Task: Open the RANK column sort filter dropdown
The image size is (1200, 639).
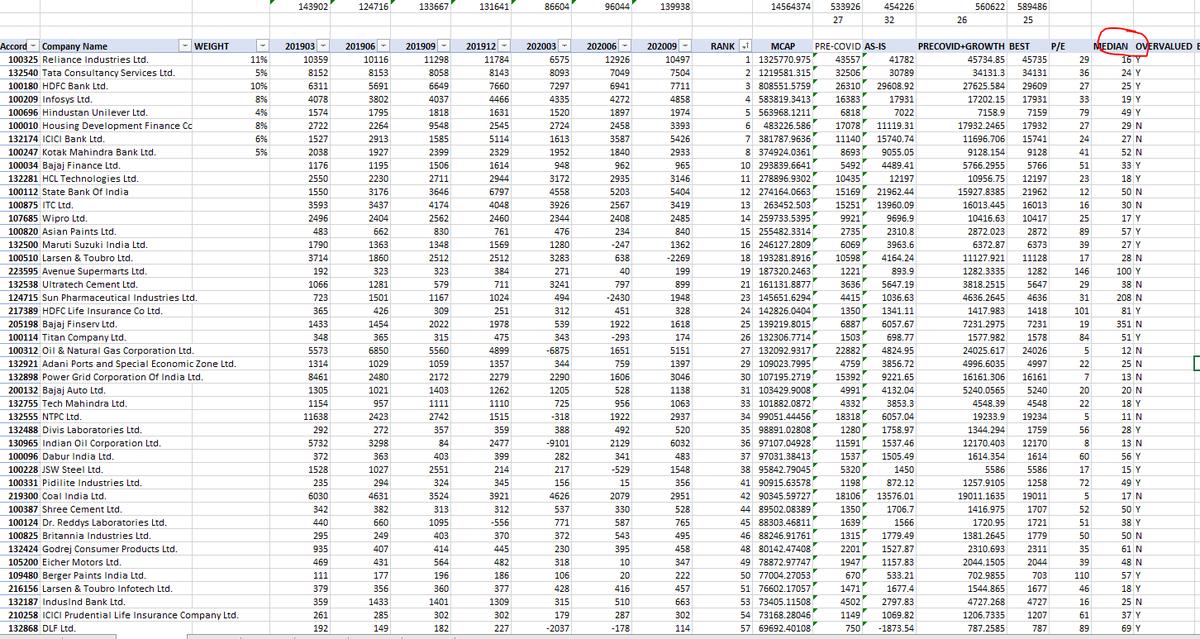Action: tap(744, 47)
